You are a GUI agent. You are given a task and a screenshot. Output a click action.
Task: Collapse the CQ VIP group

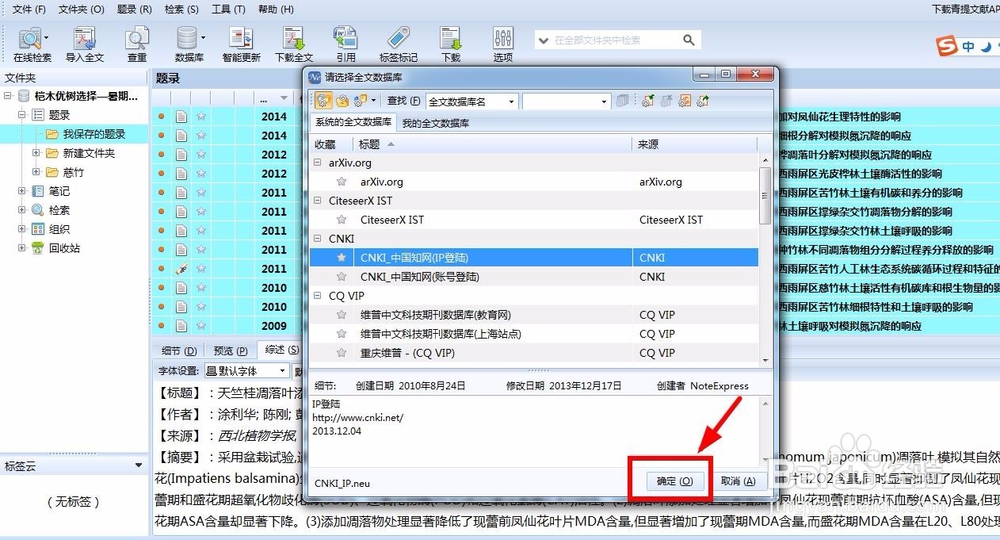pos(318,295)
